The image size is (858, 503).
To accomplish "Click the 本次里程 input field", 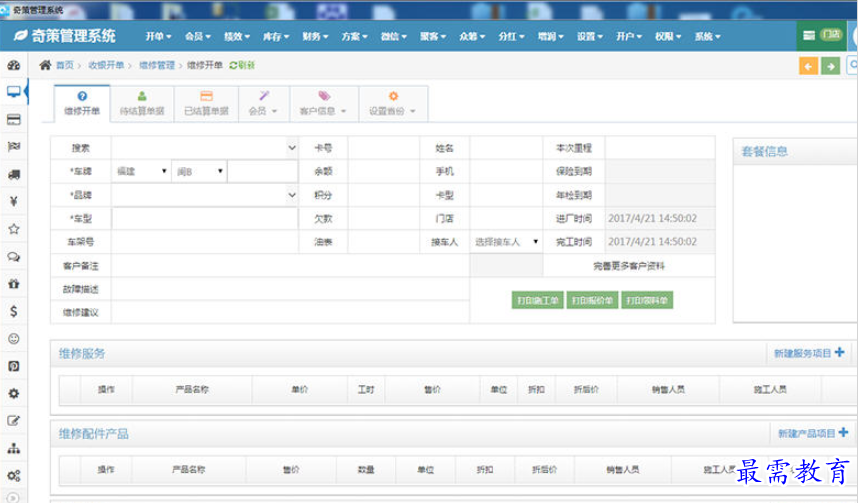I will (x=660, y=148).
